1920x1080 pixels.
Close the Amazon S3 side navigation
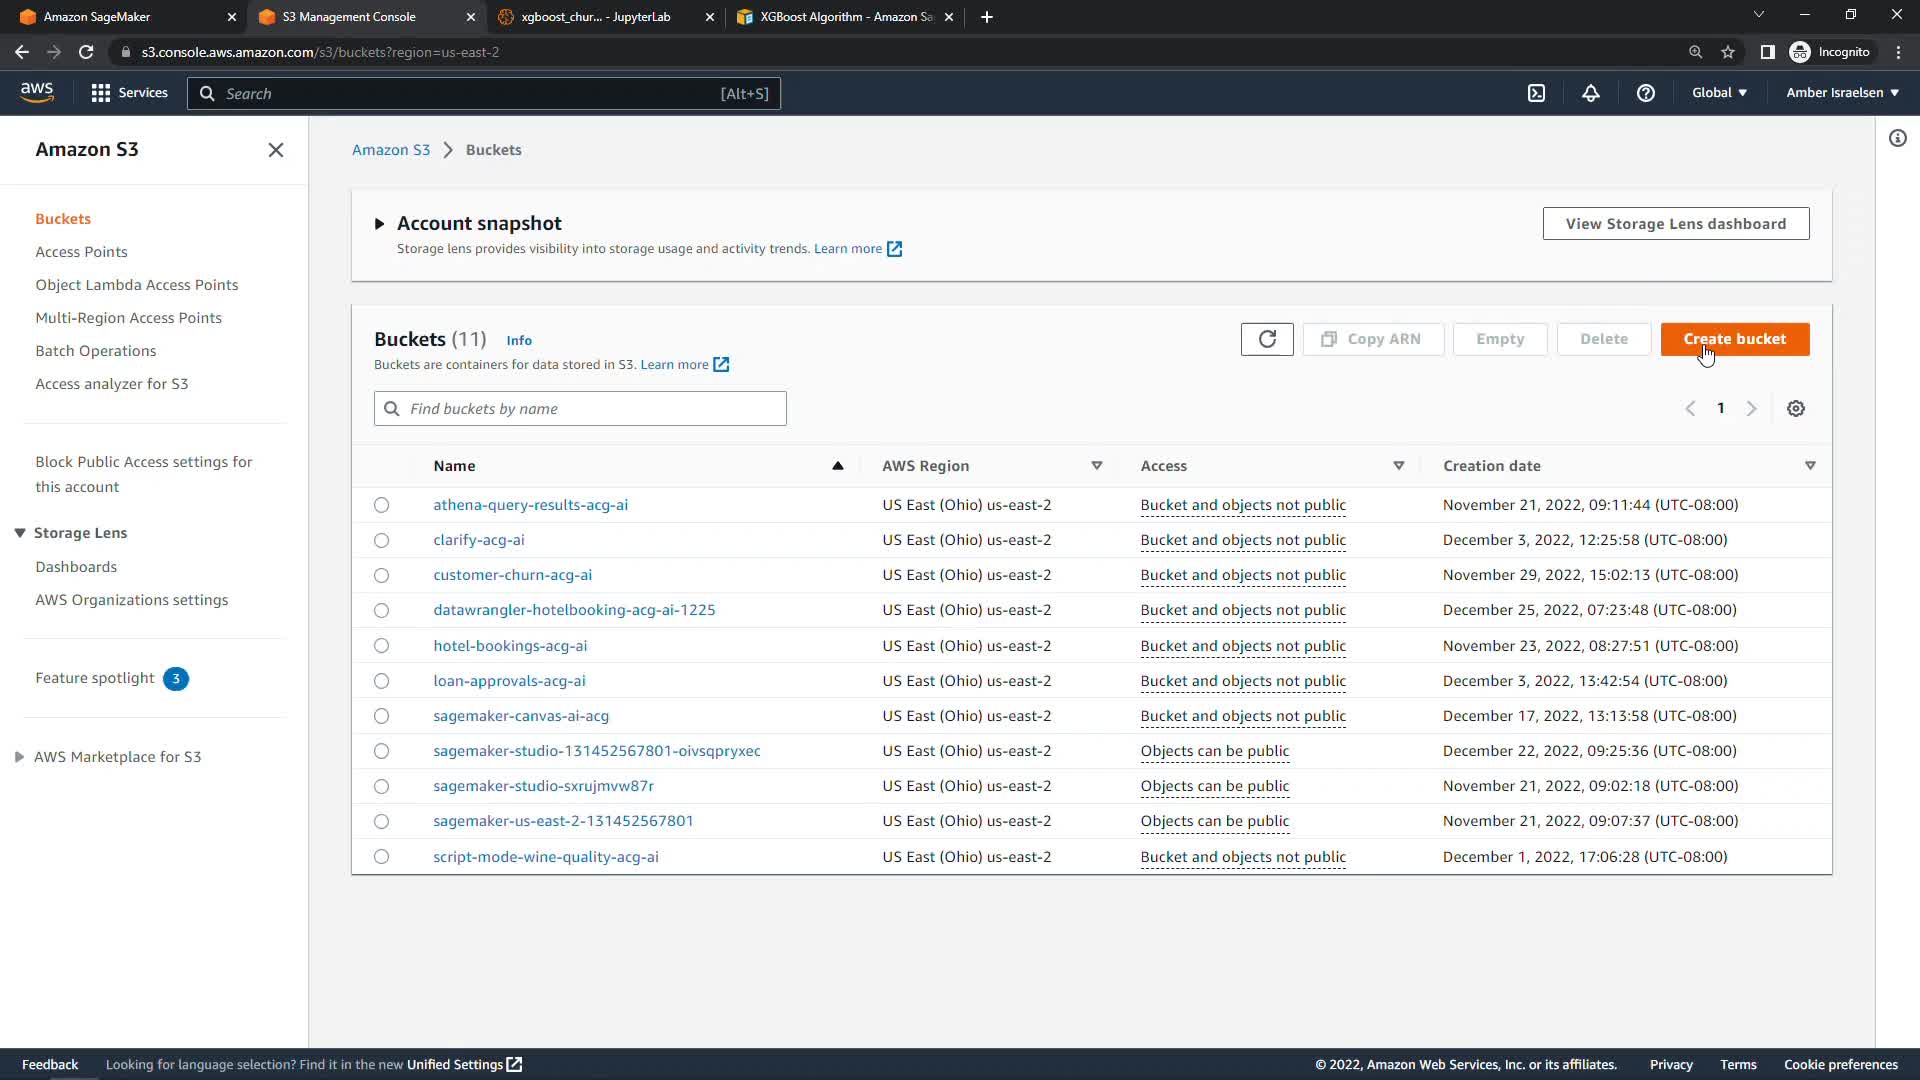(276, 150)
